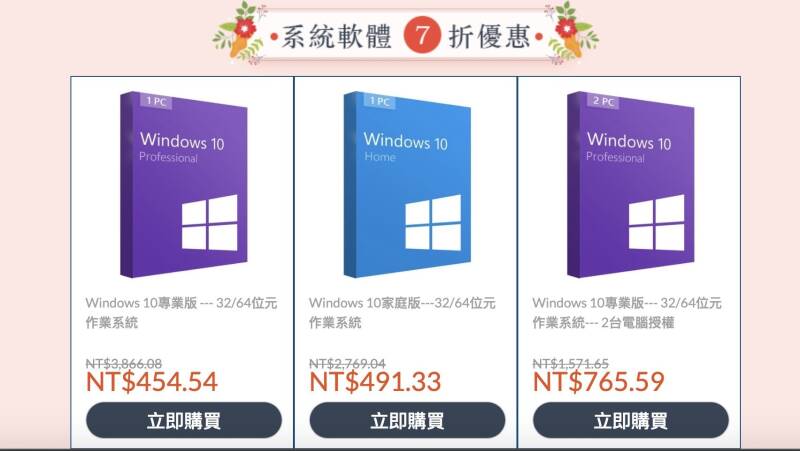Click the 1 PC label on the blue box

380,101
